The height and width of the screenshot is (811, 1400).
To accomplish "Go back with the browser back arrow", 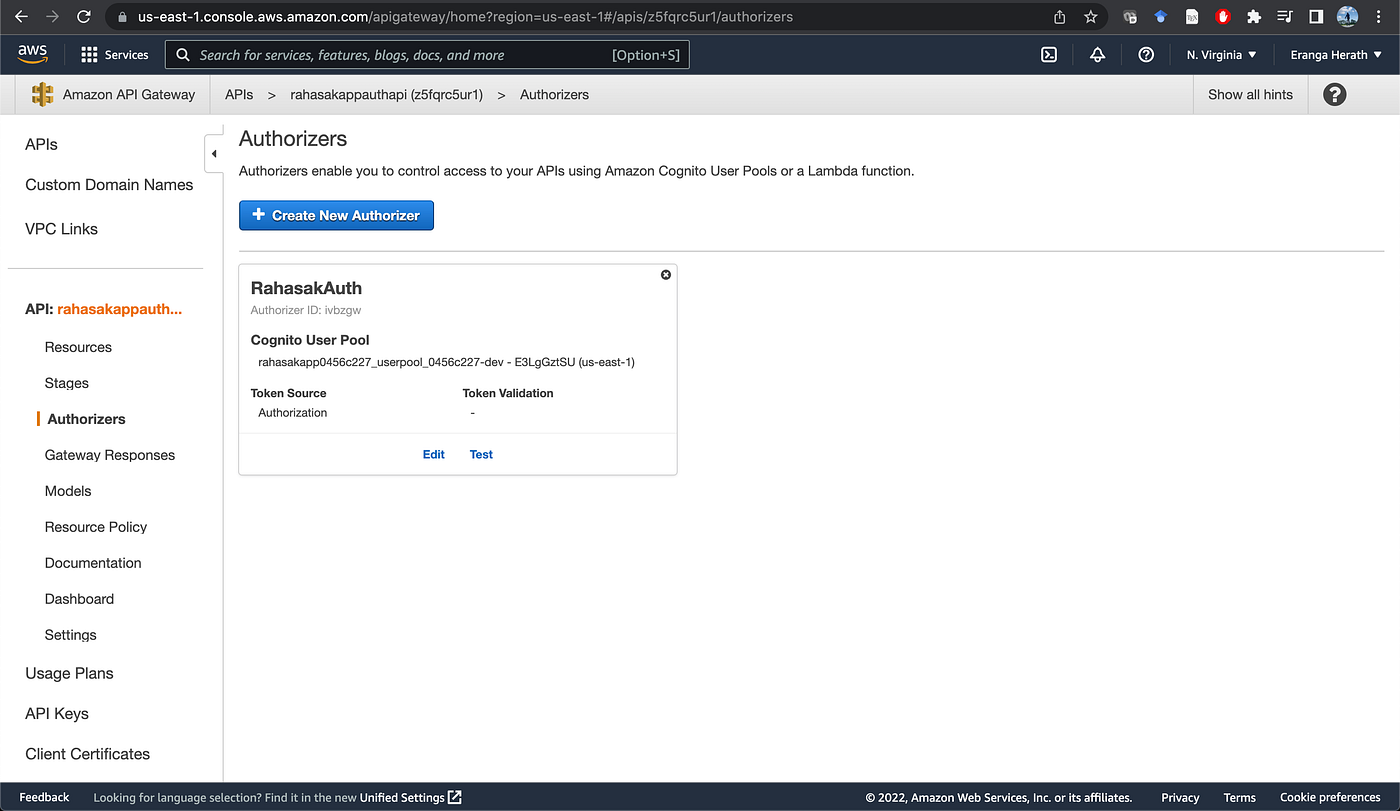I will pos(21,17).
